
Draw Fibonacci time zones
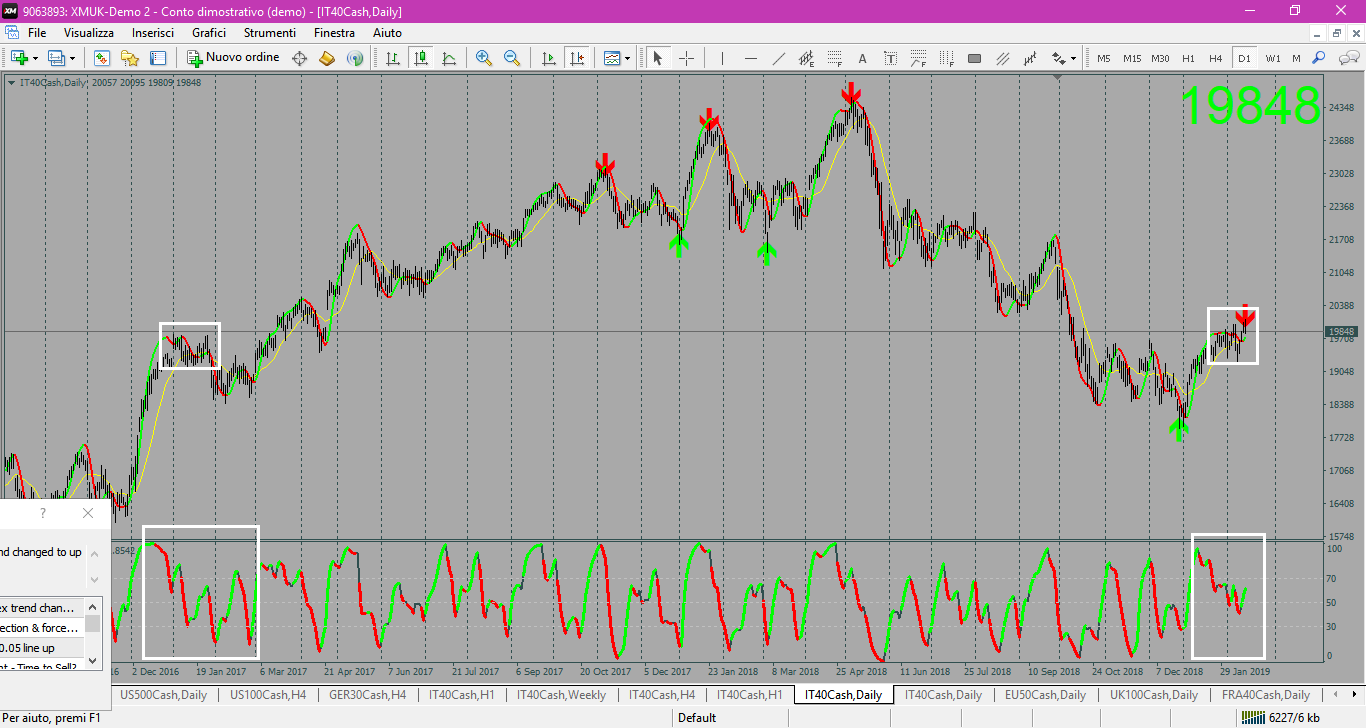946,58
